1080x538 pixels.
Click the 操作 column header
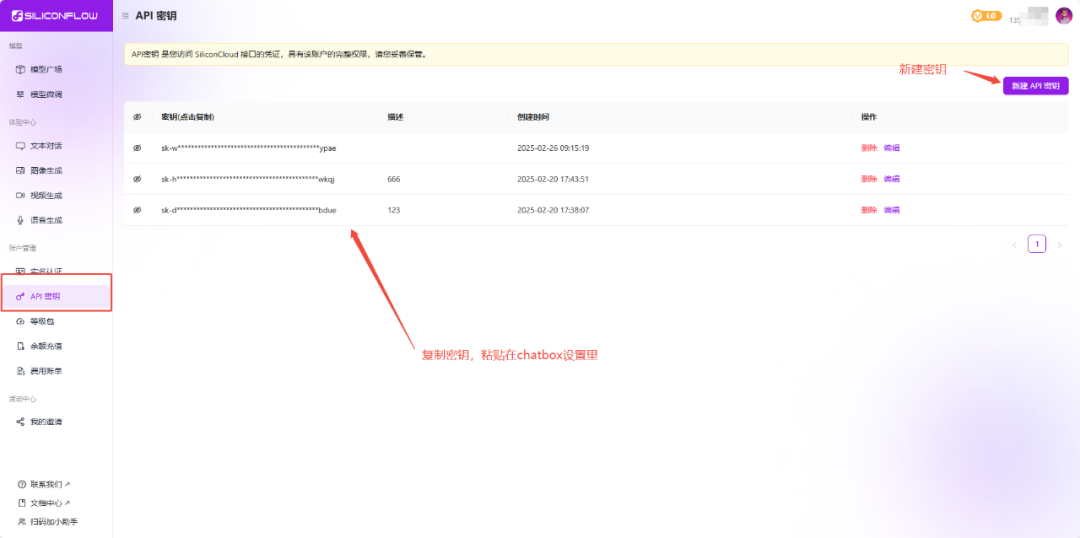pyautogui.click(x=869, y=117)
